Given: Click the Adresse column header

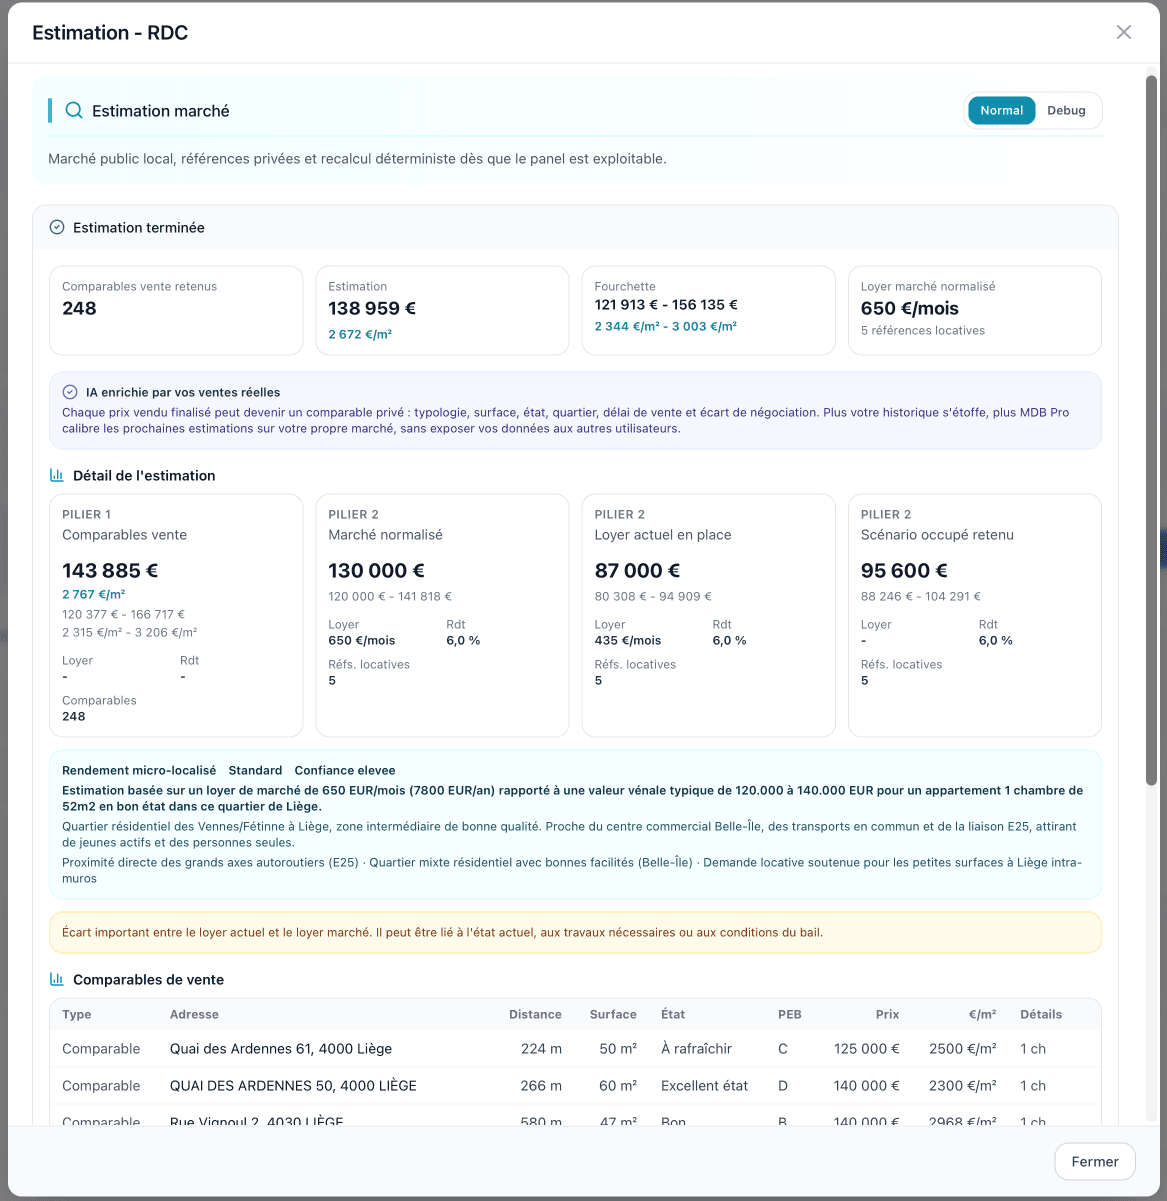Looking at the screenshot, I should (194, 1014).
